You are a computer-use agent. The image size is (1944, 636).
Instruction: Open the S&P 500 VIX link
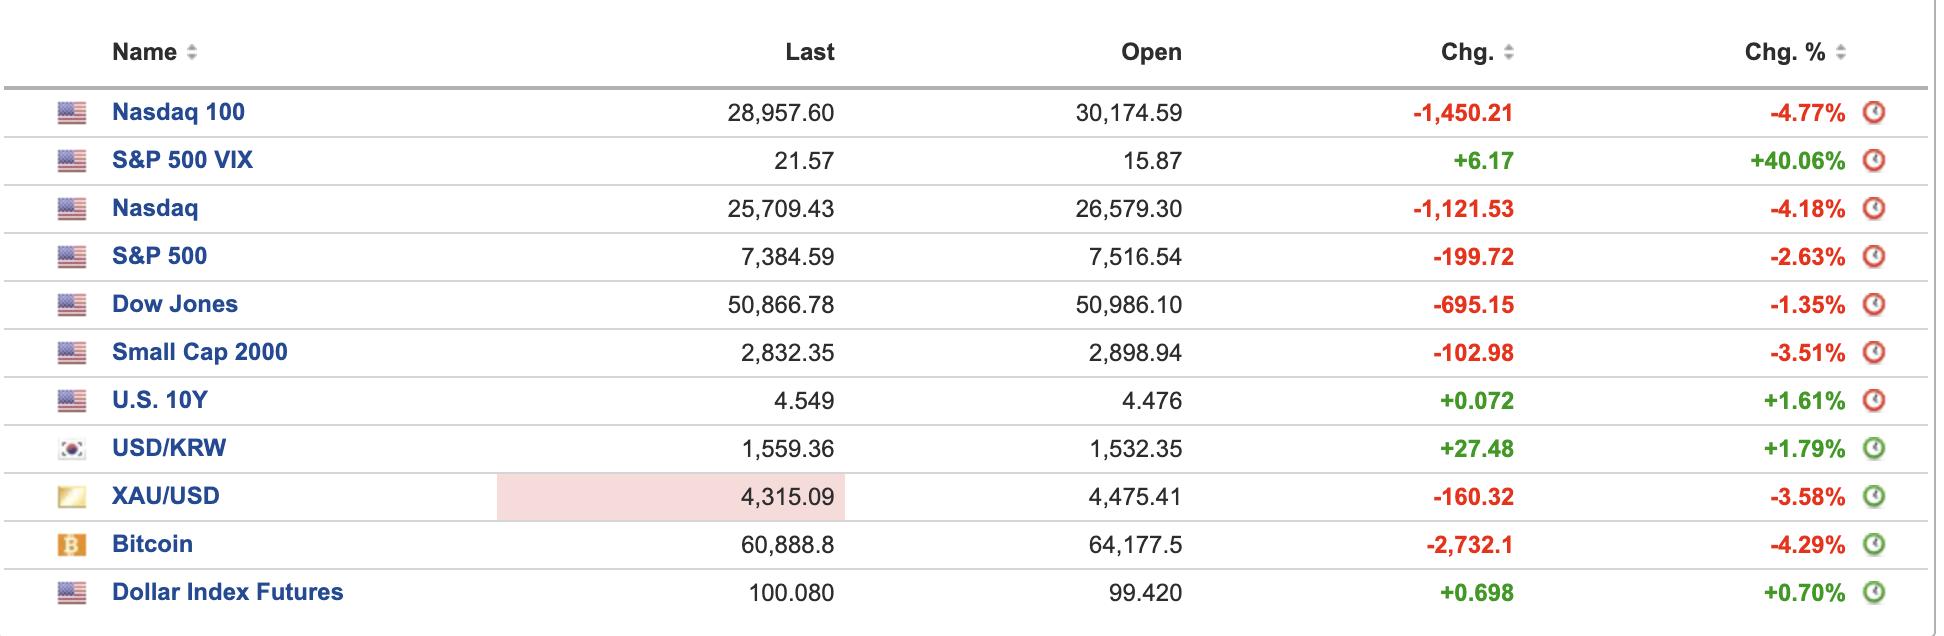tap(182, 160)
